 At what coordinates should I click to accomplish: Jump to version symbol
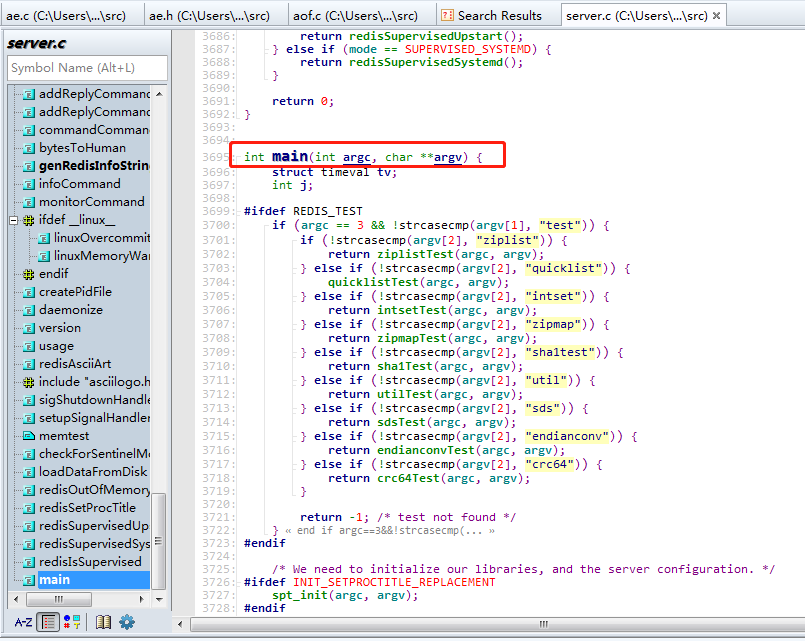pos(60,328)
